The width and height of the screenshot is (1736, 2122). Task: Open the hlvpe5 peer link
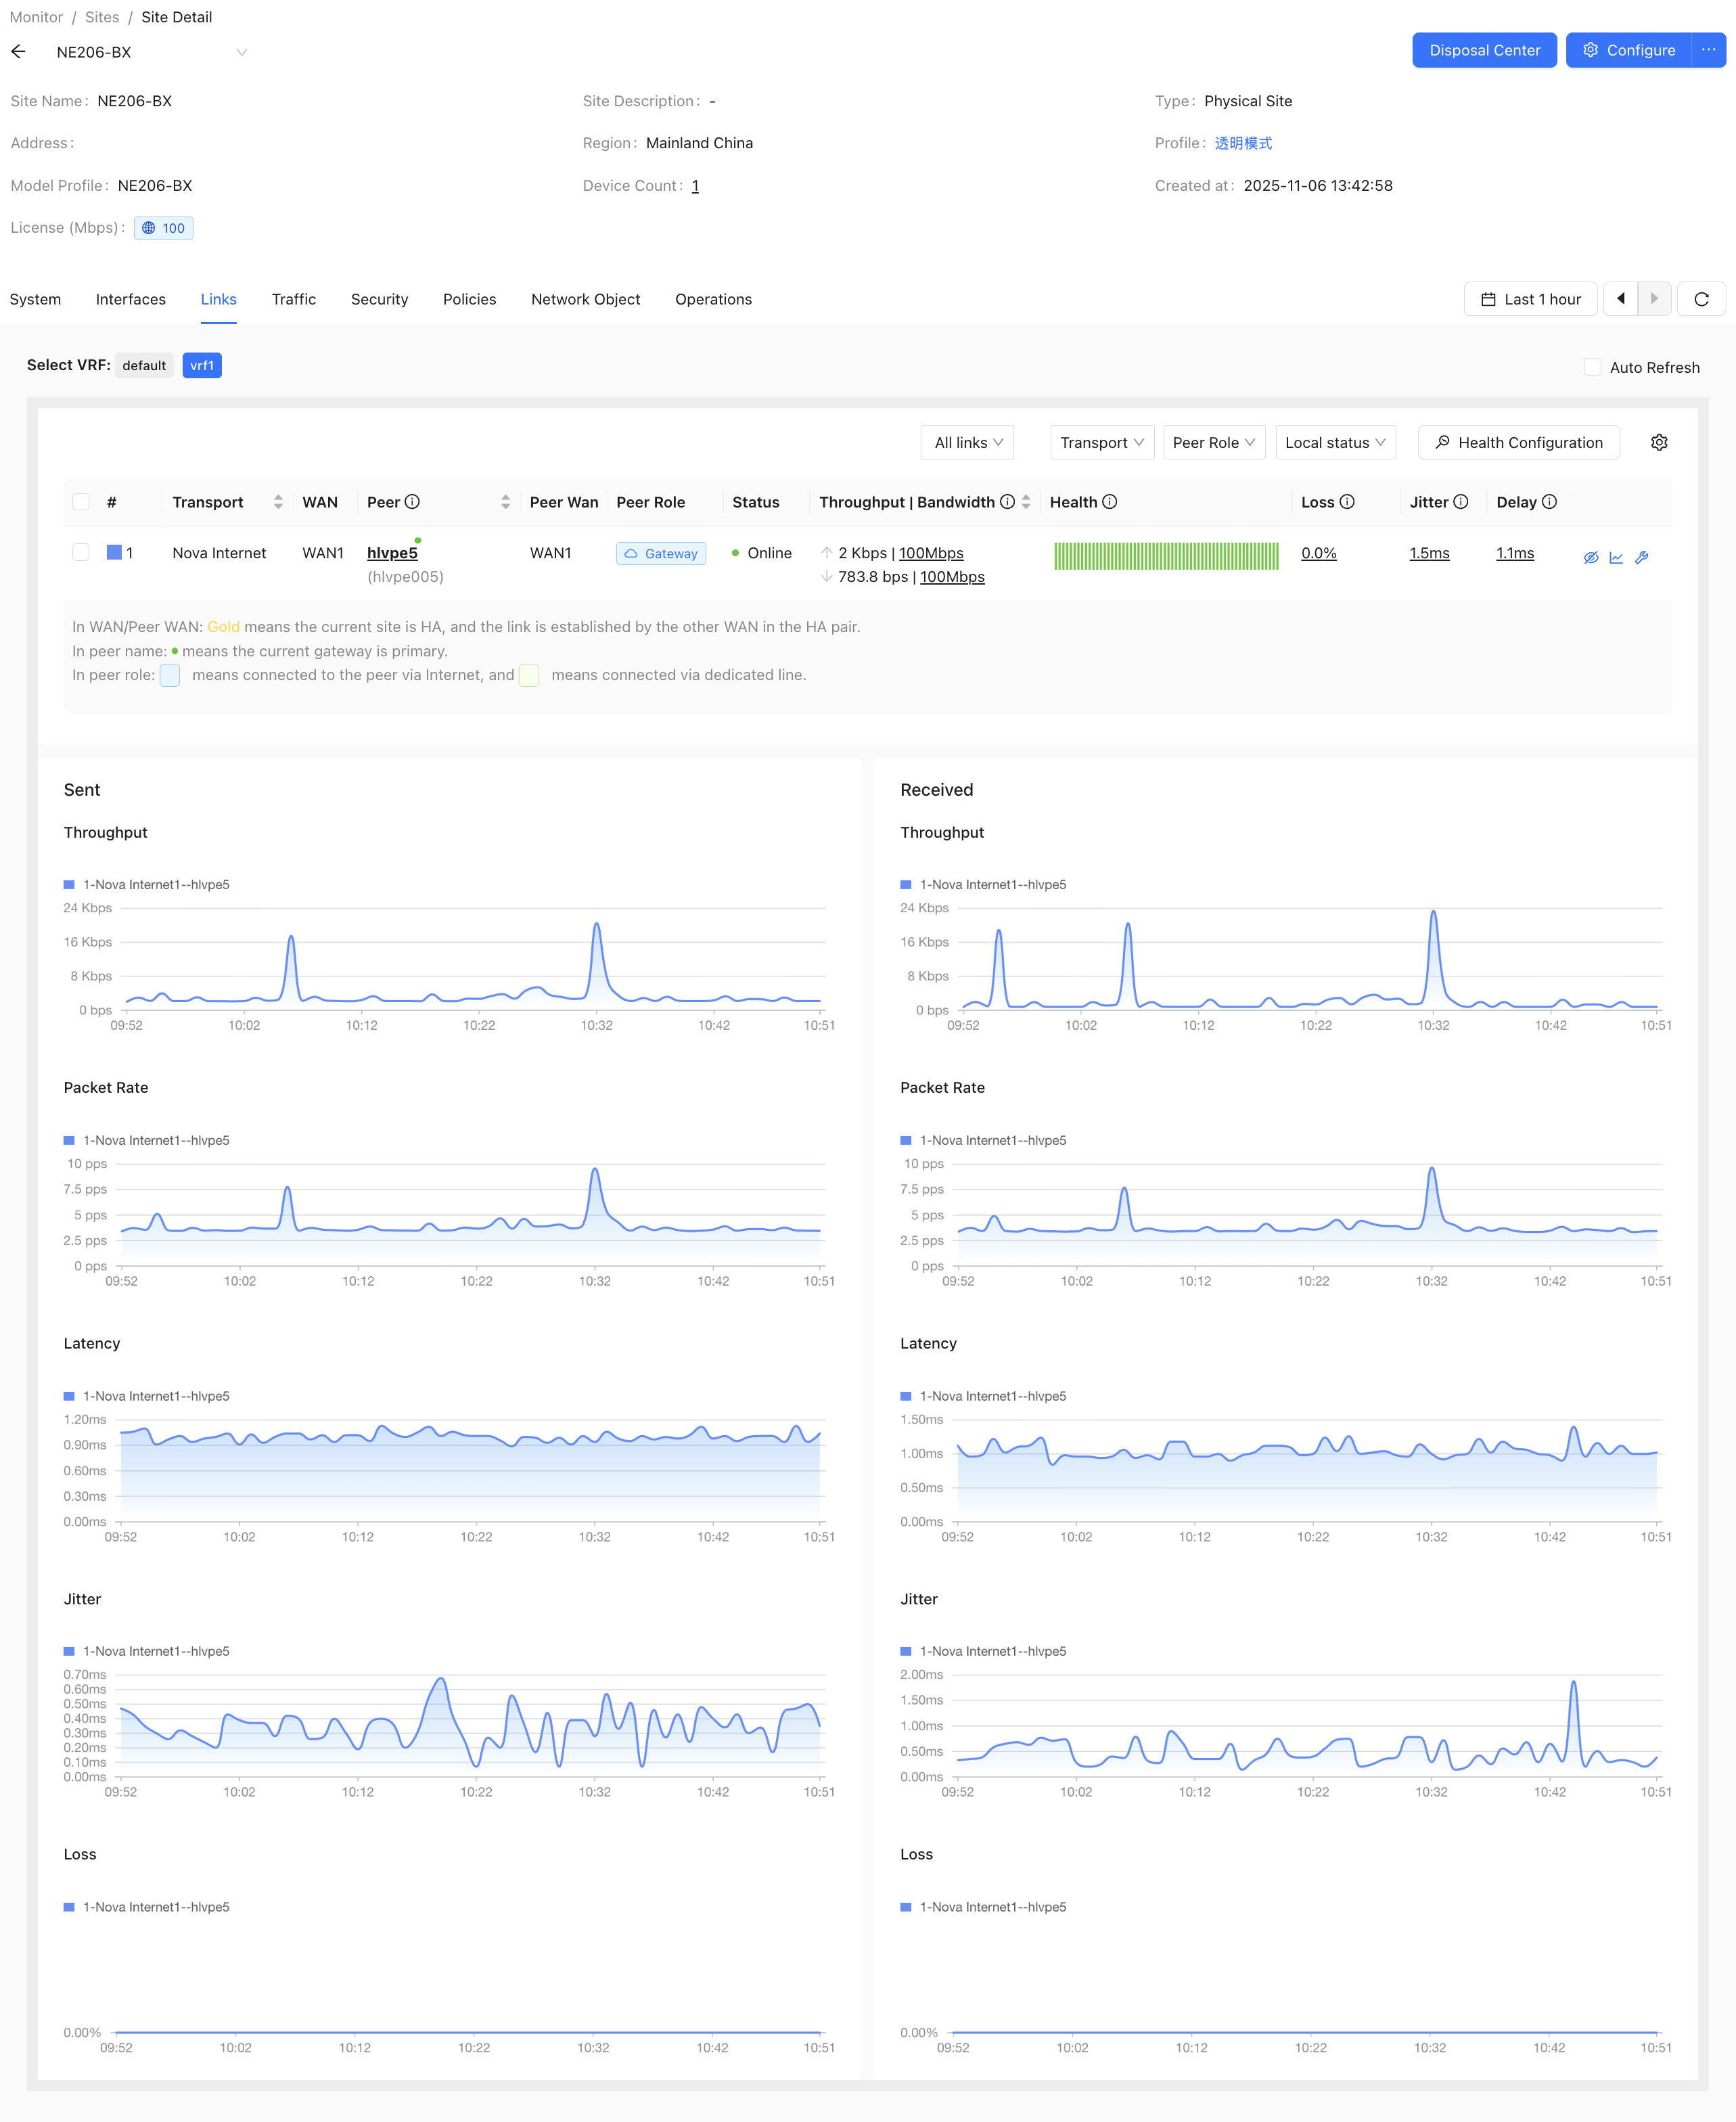pos(392,553)
